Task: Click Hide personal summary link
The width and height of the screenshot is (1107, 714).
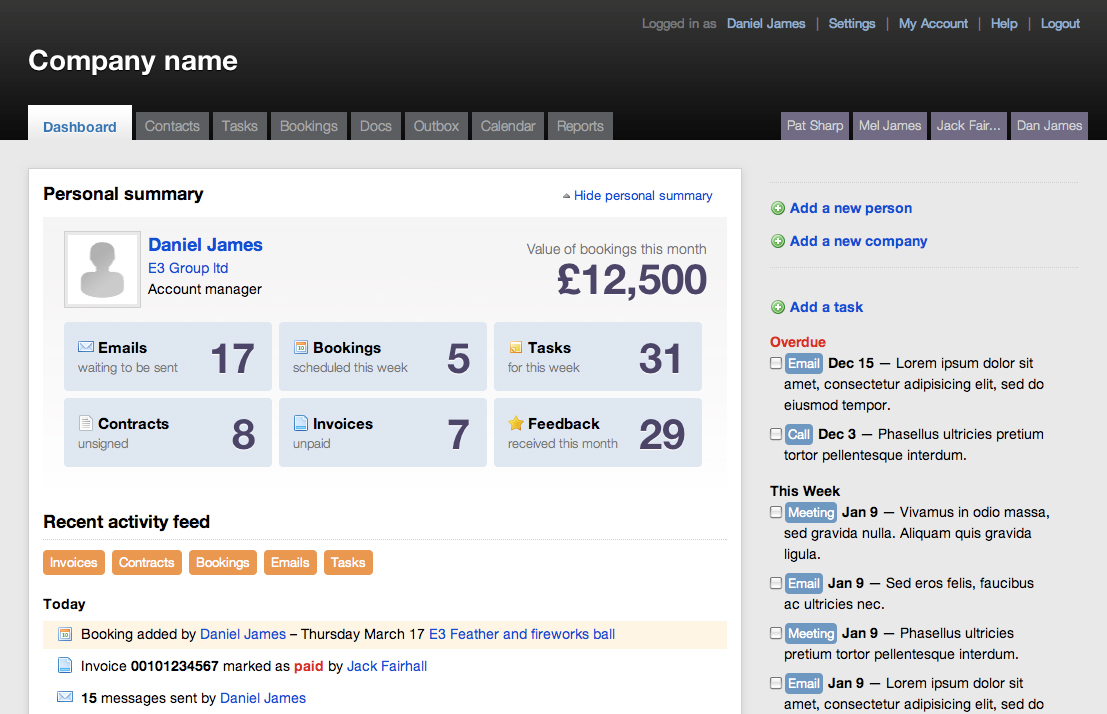Action: (x=643, y=196)
